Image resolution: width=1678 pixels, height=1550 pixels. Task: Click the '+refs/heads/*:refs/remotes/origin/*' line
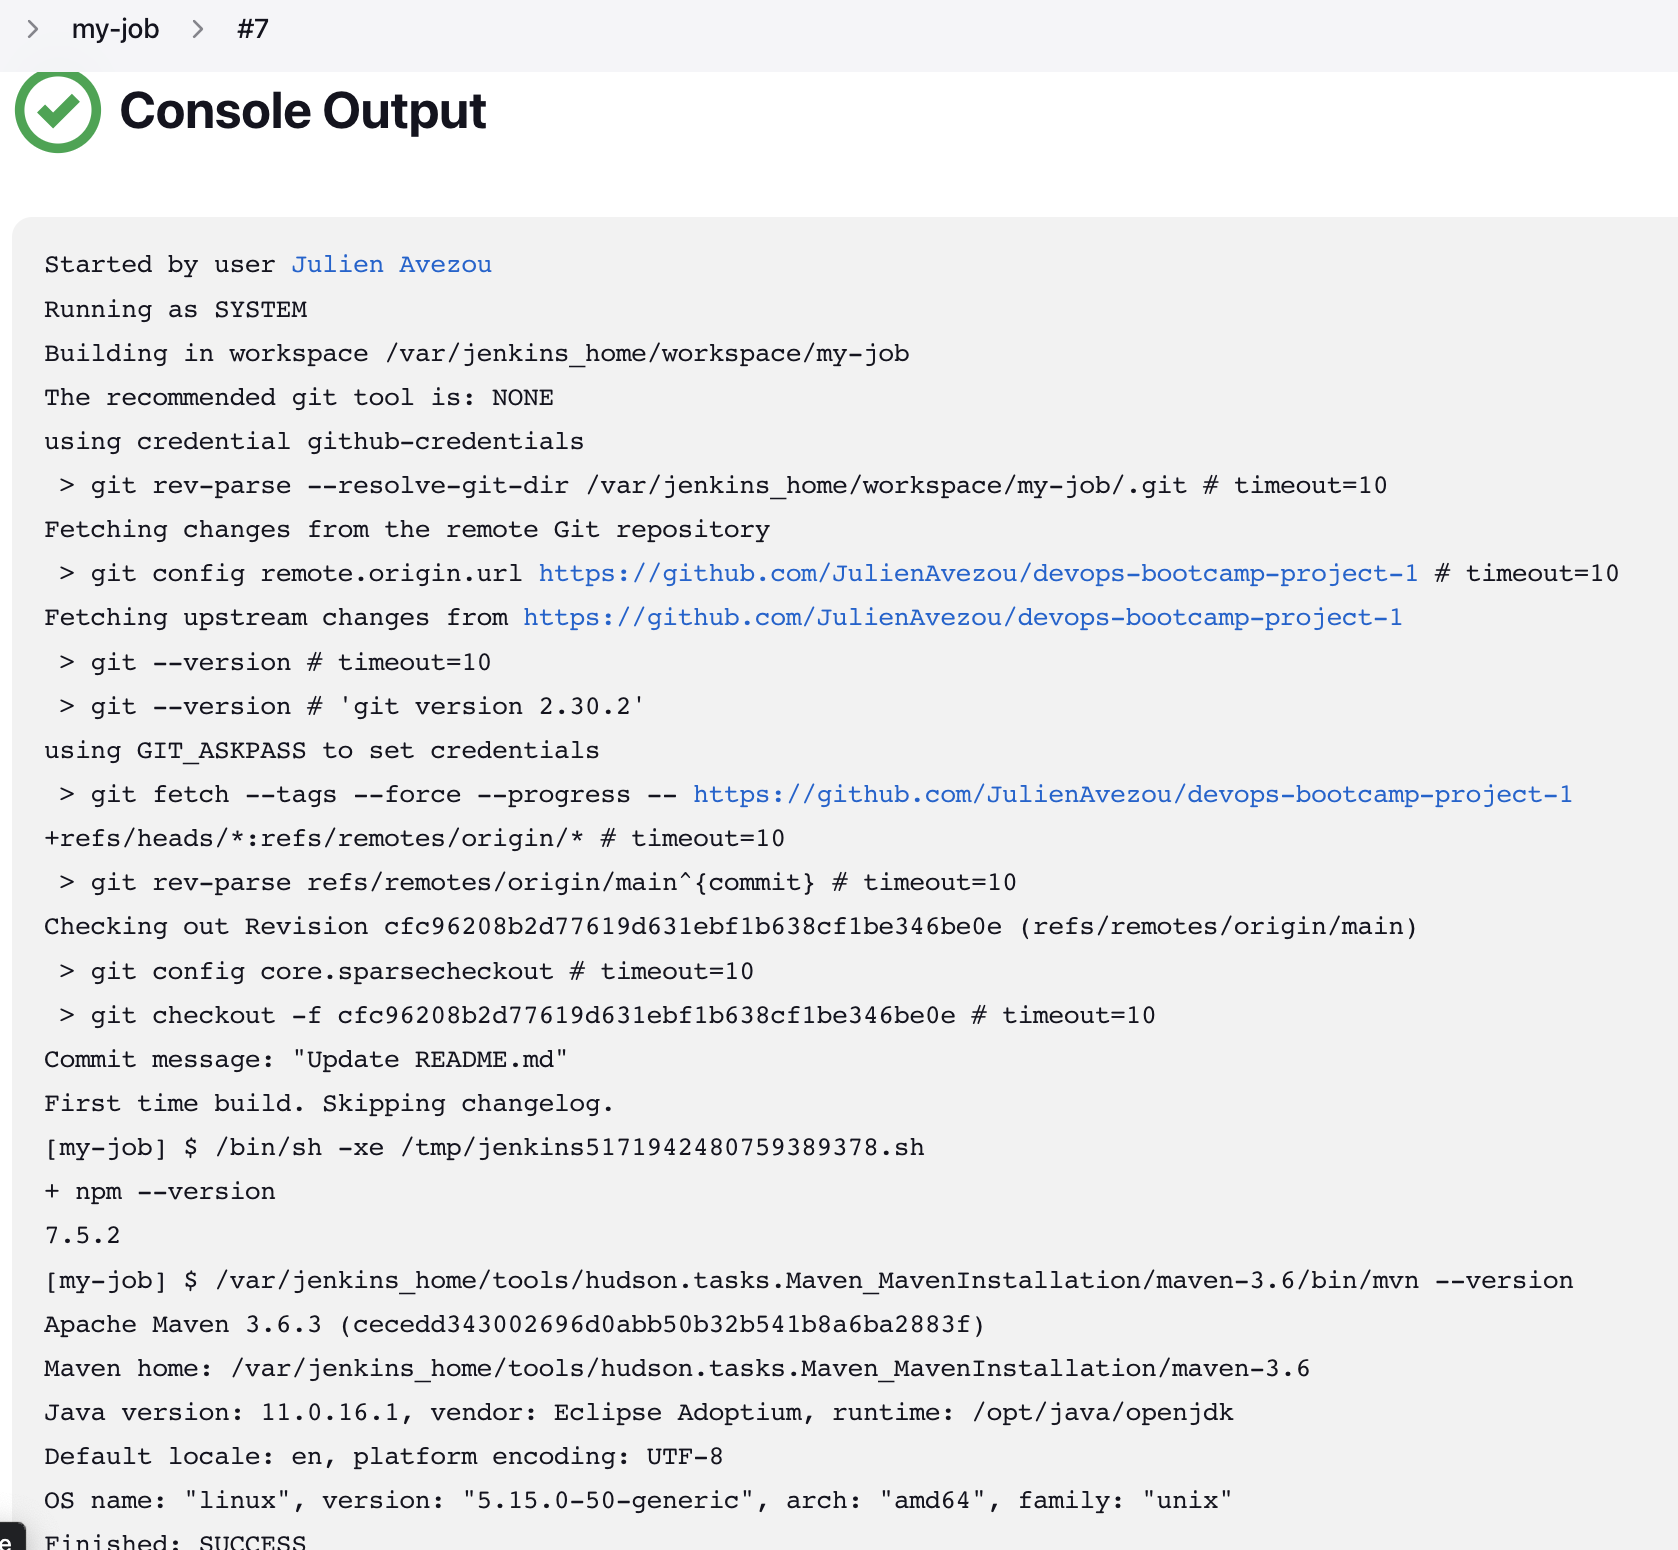[415, 839]
